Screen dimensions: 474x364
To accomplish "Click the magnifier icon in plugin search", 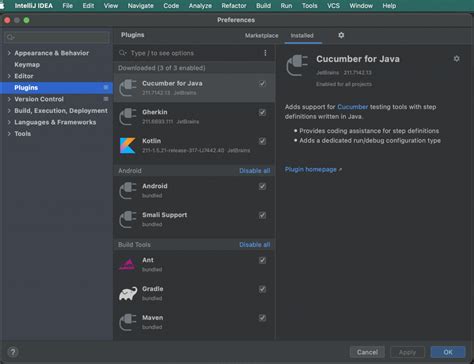I will click(x=123, y=53).
